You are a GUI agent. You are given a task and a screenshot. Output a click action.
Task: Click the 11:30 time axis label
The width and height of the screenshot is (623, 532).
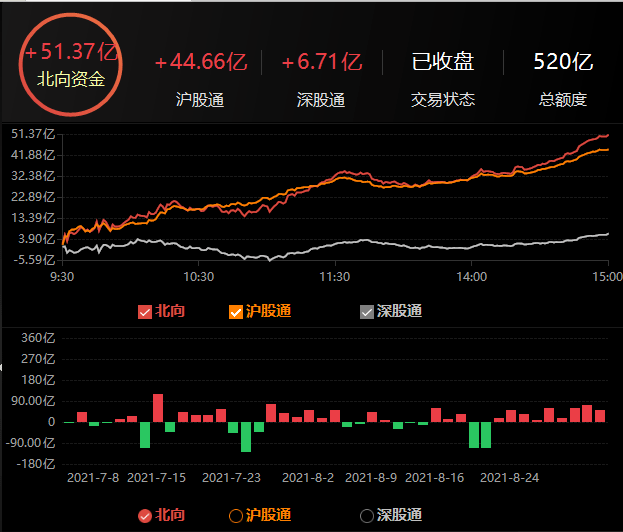coord(334,276)
